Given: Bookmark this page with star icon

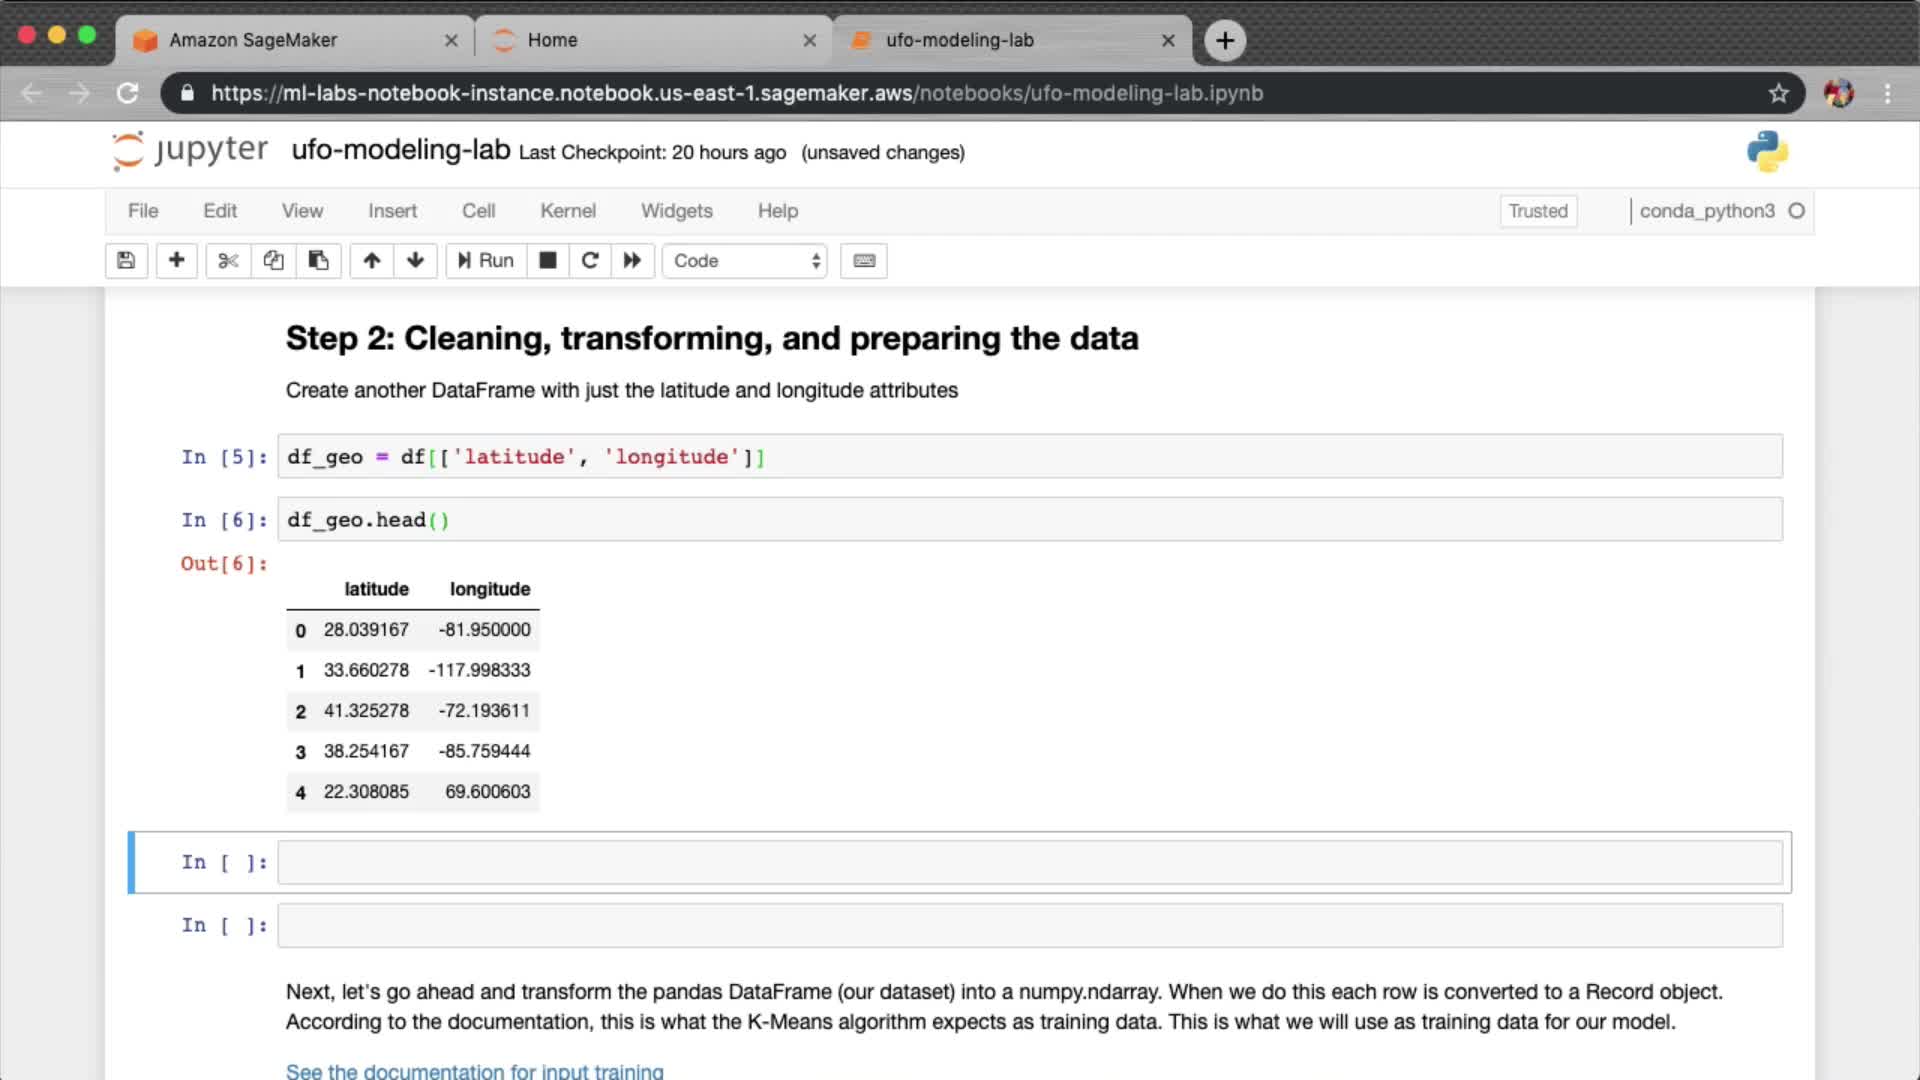Looking at the screenshot, I should [1778, 93].
